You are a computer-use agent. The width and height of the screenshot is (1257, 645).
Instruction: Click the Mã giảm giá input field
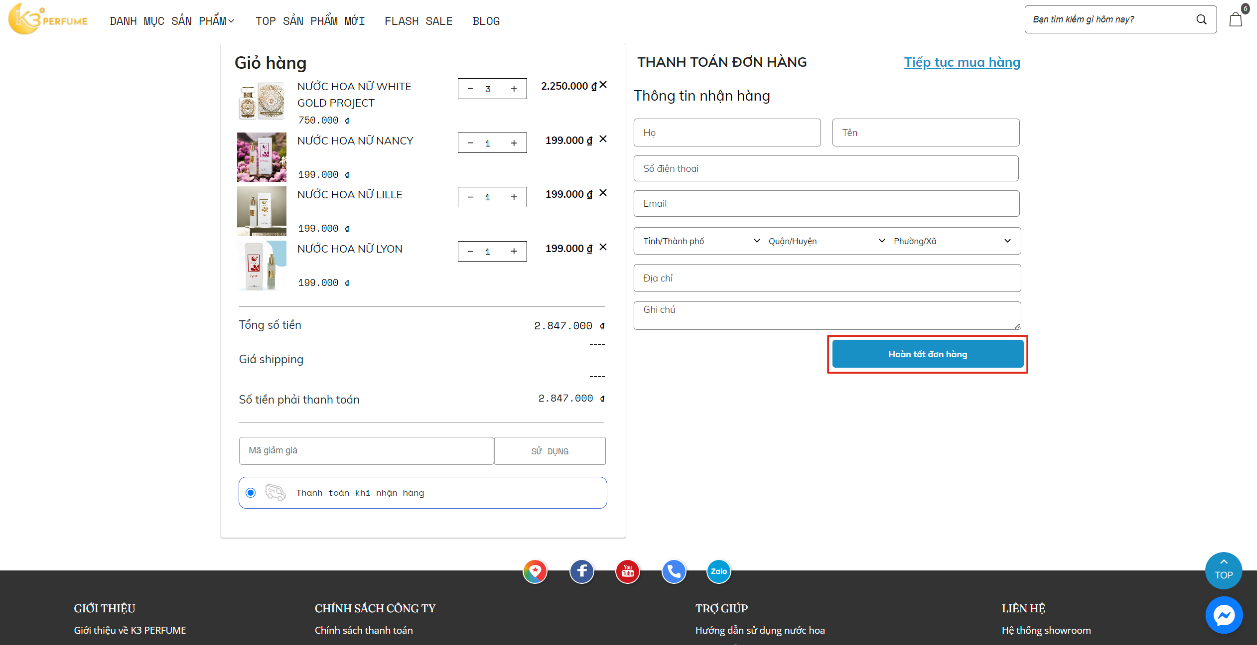coord(366,451)
